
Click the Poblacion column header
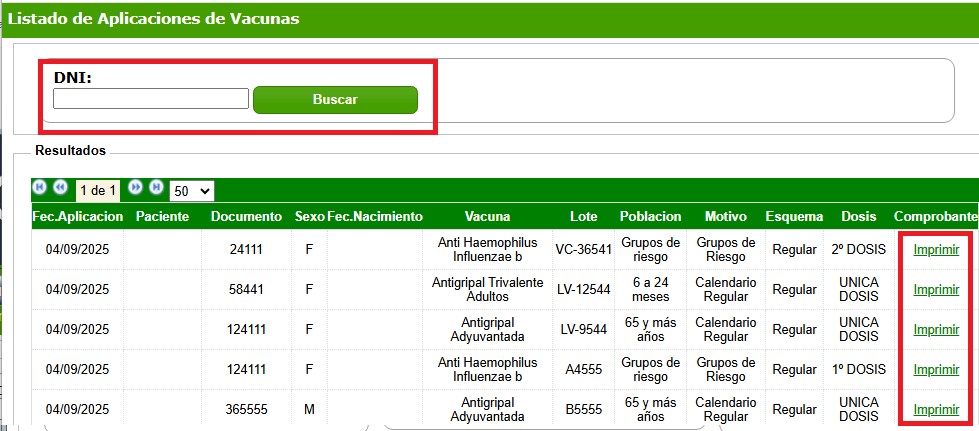[x=650, y=216]
